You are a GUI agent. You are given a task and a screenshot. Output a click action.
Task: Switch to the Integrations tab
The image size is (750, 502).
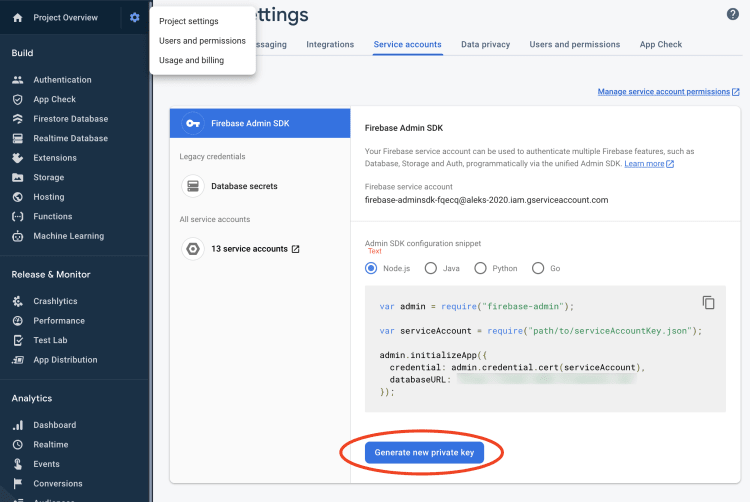(x=330, y=44)
